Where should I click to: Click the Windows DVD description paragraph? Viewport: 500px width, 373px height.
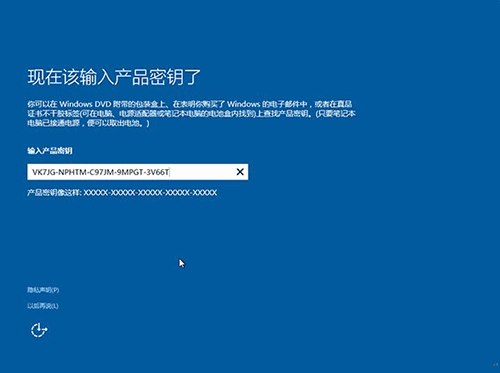click(191, 114)
